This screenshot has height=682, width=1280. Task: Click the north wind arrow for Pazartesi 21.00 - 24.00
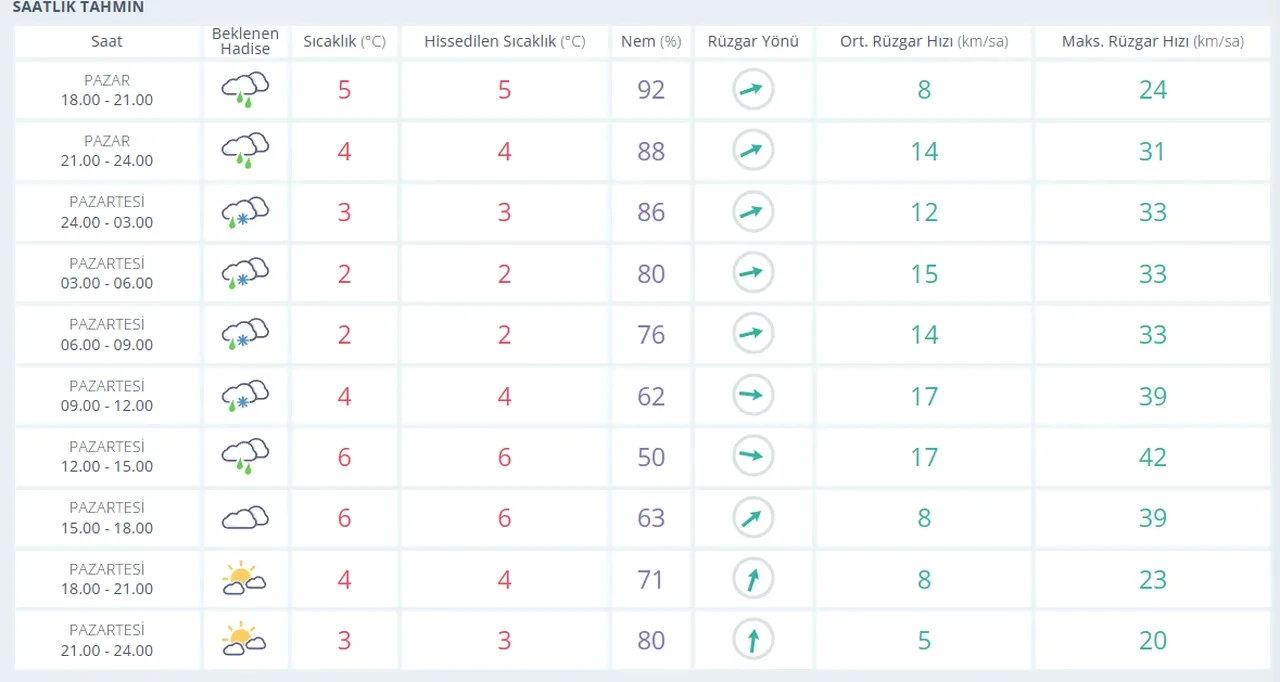[752, 640]
